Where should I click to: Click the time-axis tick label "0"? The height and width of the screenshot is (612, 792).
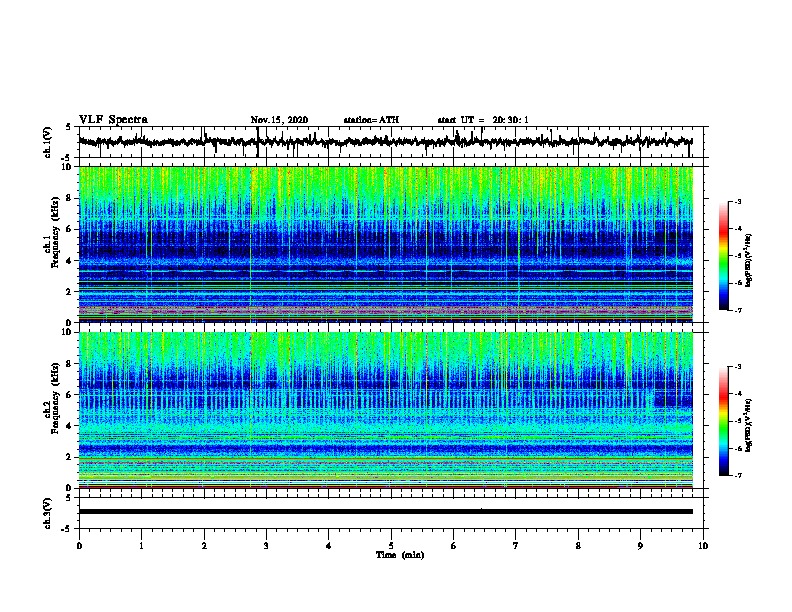click(79, 546)
